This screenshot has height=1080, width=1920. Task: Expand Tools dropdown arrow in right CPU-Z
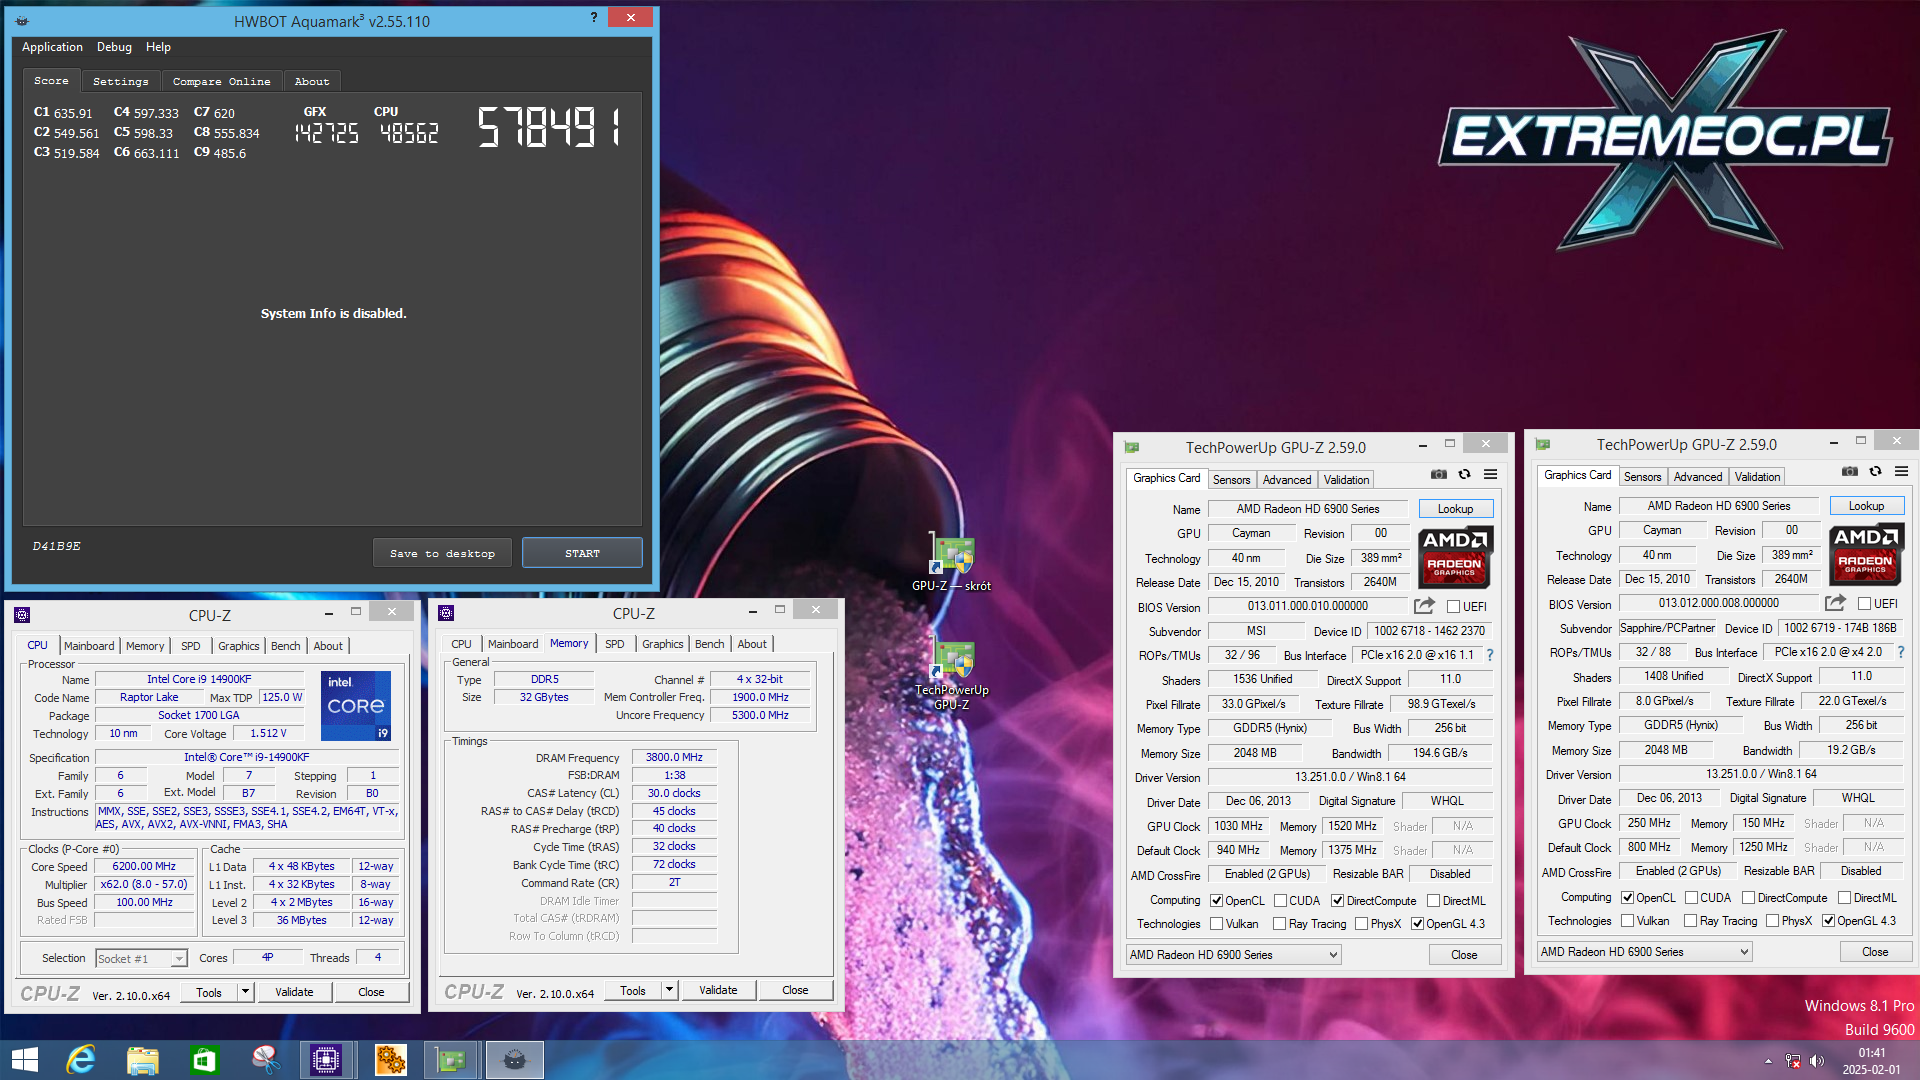[669, 990]
